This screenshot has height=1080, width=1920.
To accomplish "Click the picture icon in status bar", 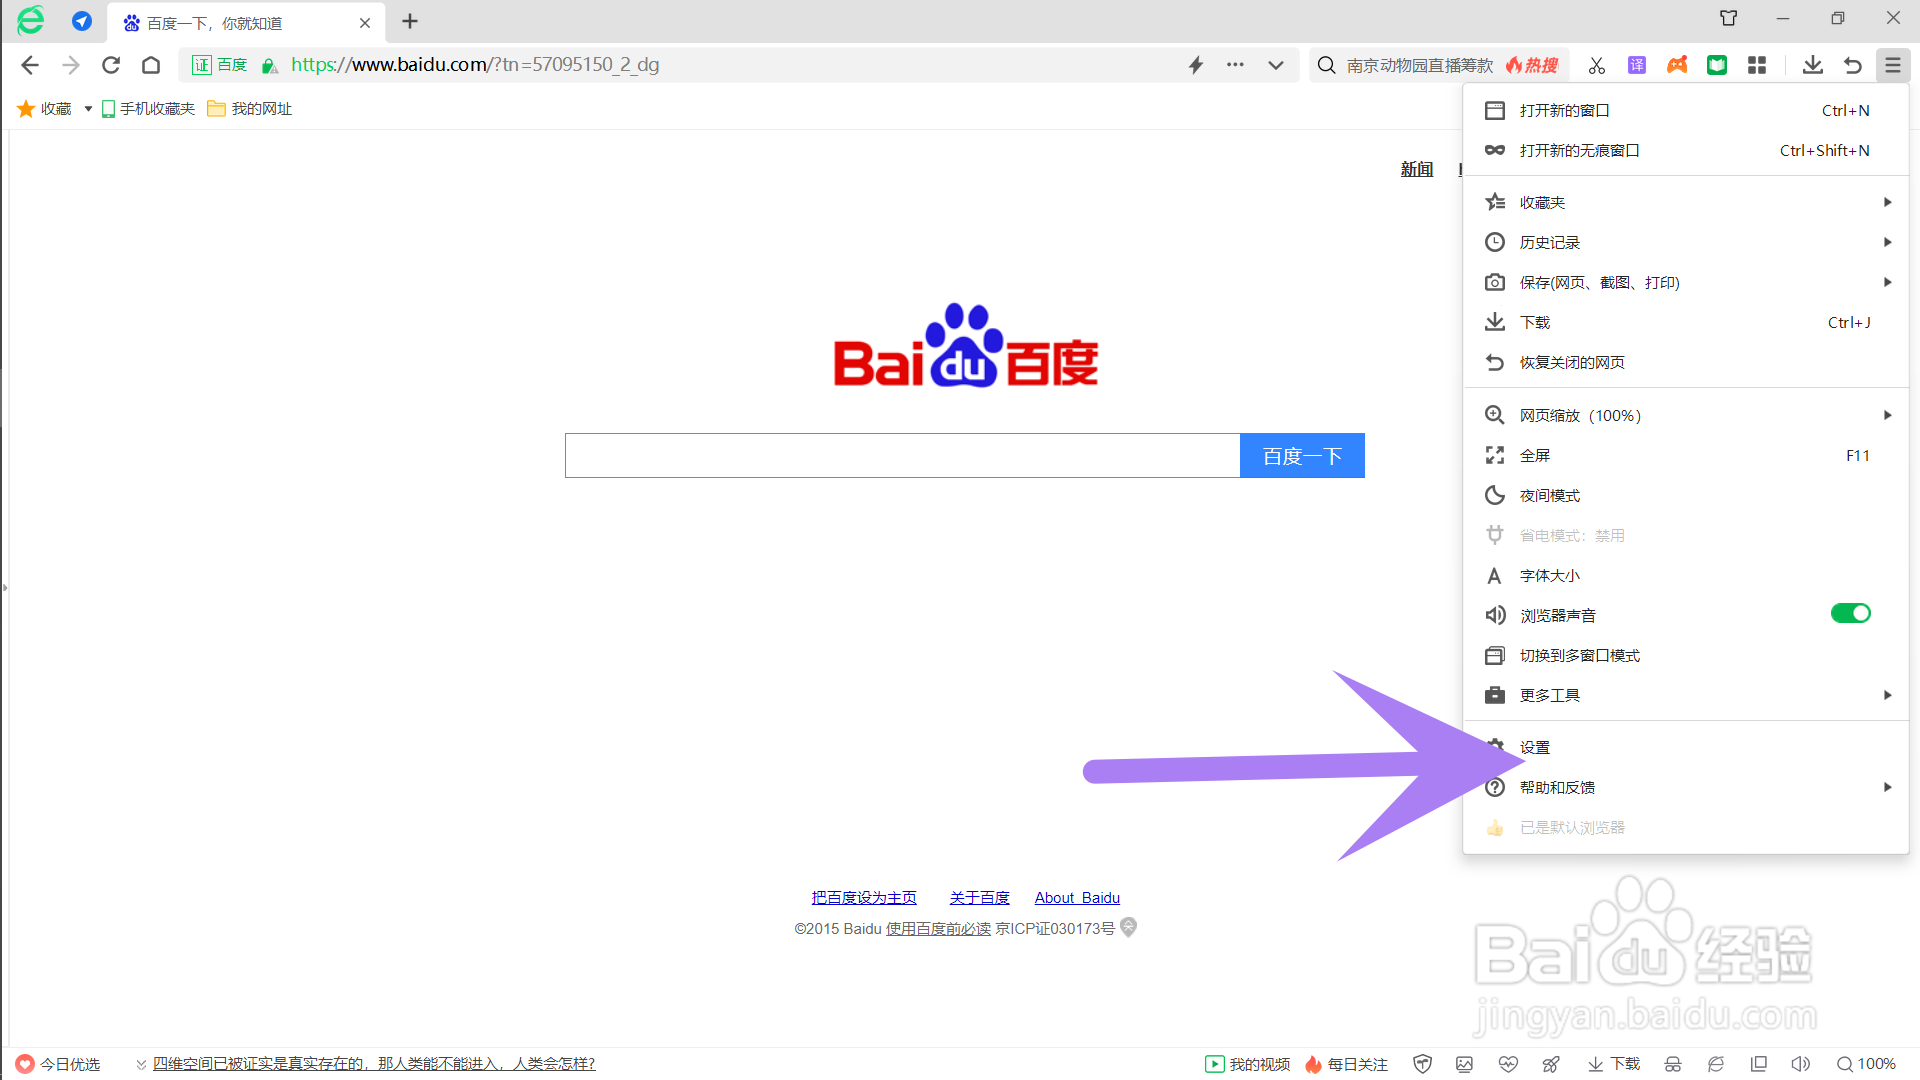I will [1465, 1064].
